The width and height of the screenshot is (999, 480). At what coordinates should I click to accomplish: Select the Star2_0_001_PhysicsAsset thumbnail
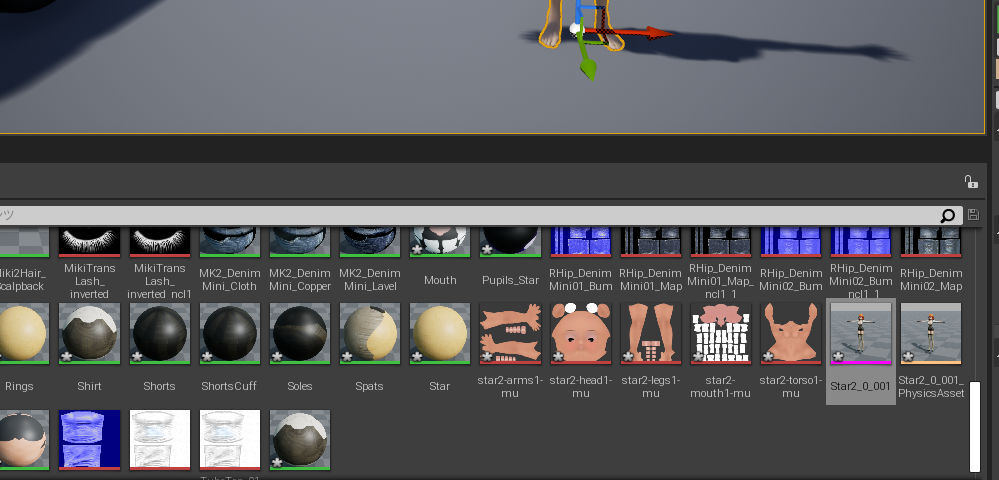click(x=931, y=333)
